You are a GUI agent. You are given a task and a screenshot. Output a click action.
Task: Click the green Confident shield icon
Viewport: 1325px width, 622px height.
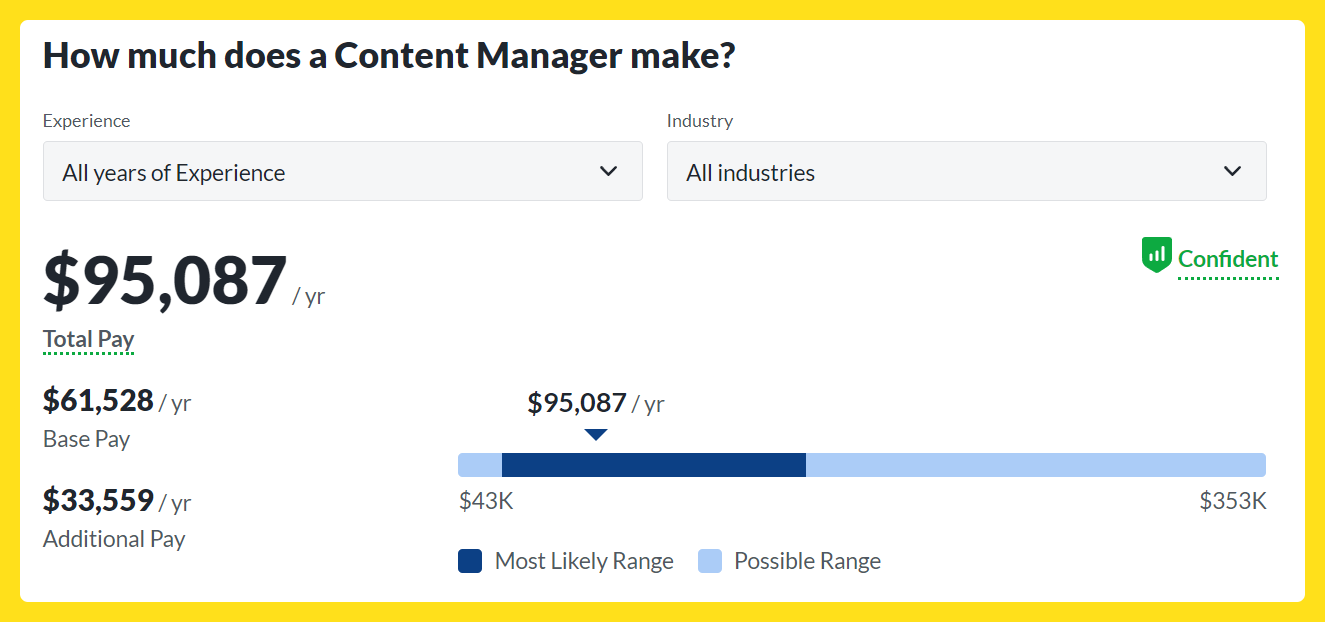(1156, 255)
